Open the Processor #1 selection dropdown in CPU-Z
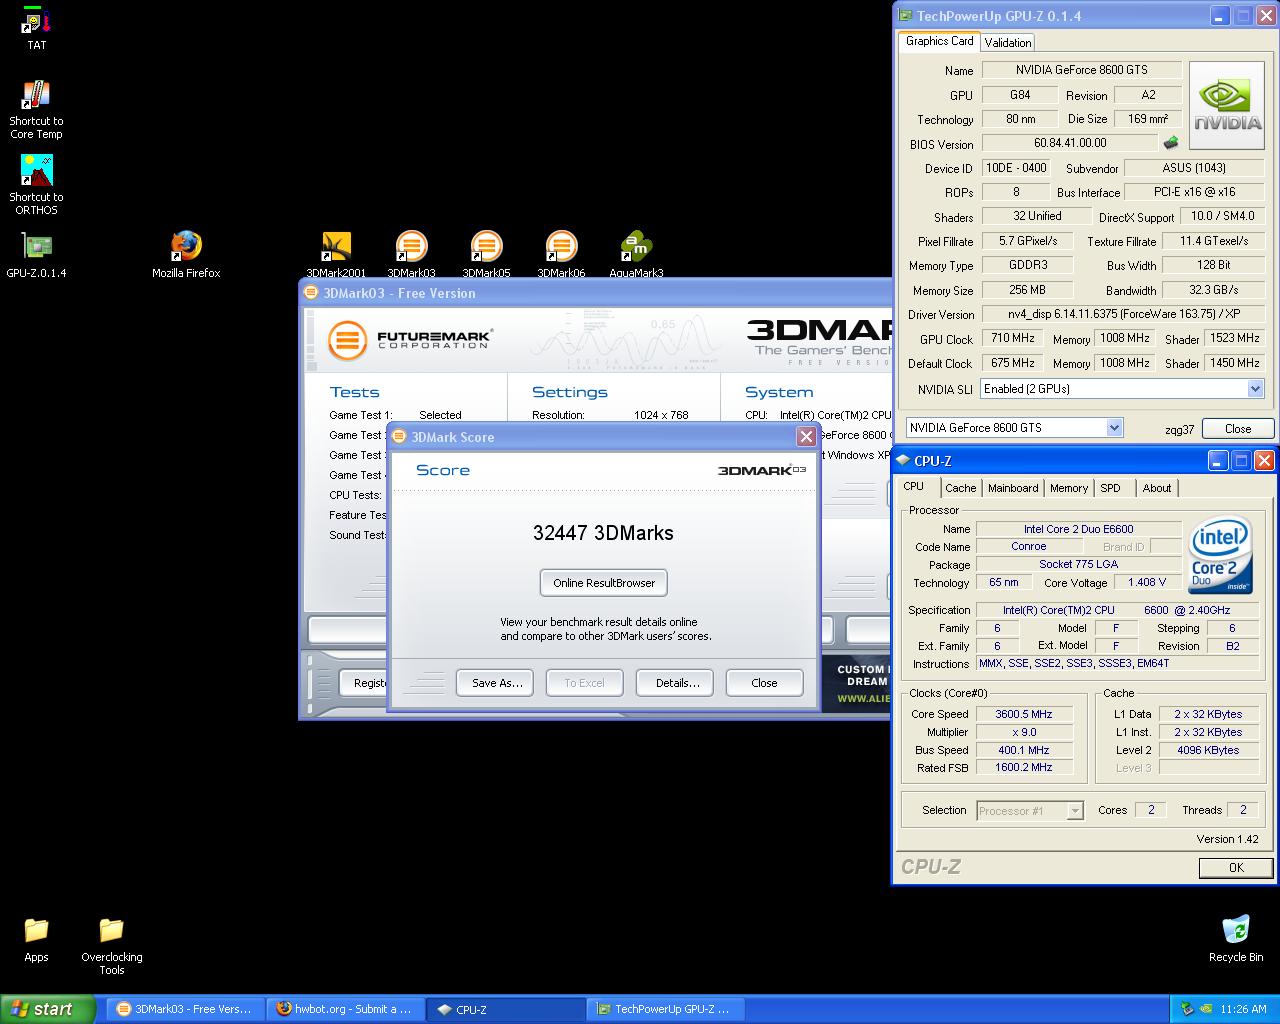1280x1024 pixels. pyautogui.click(x=1075, y=811)
